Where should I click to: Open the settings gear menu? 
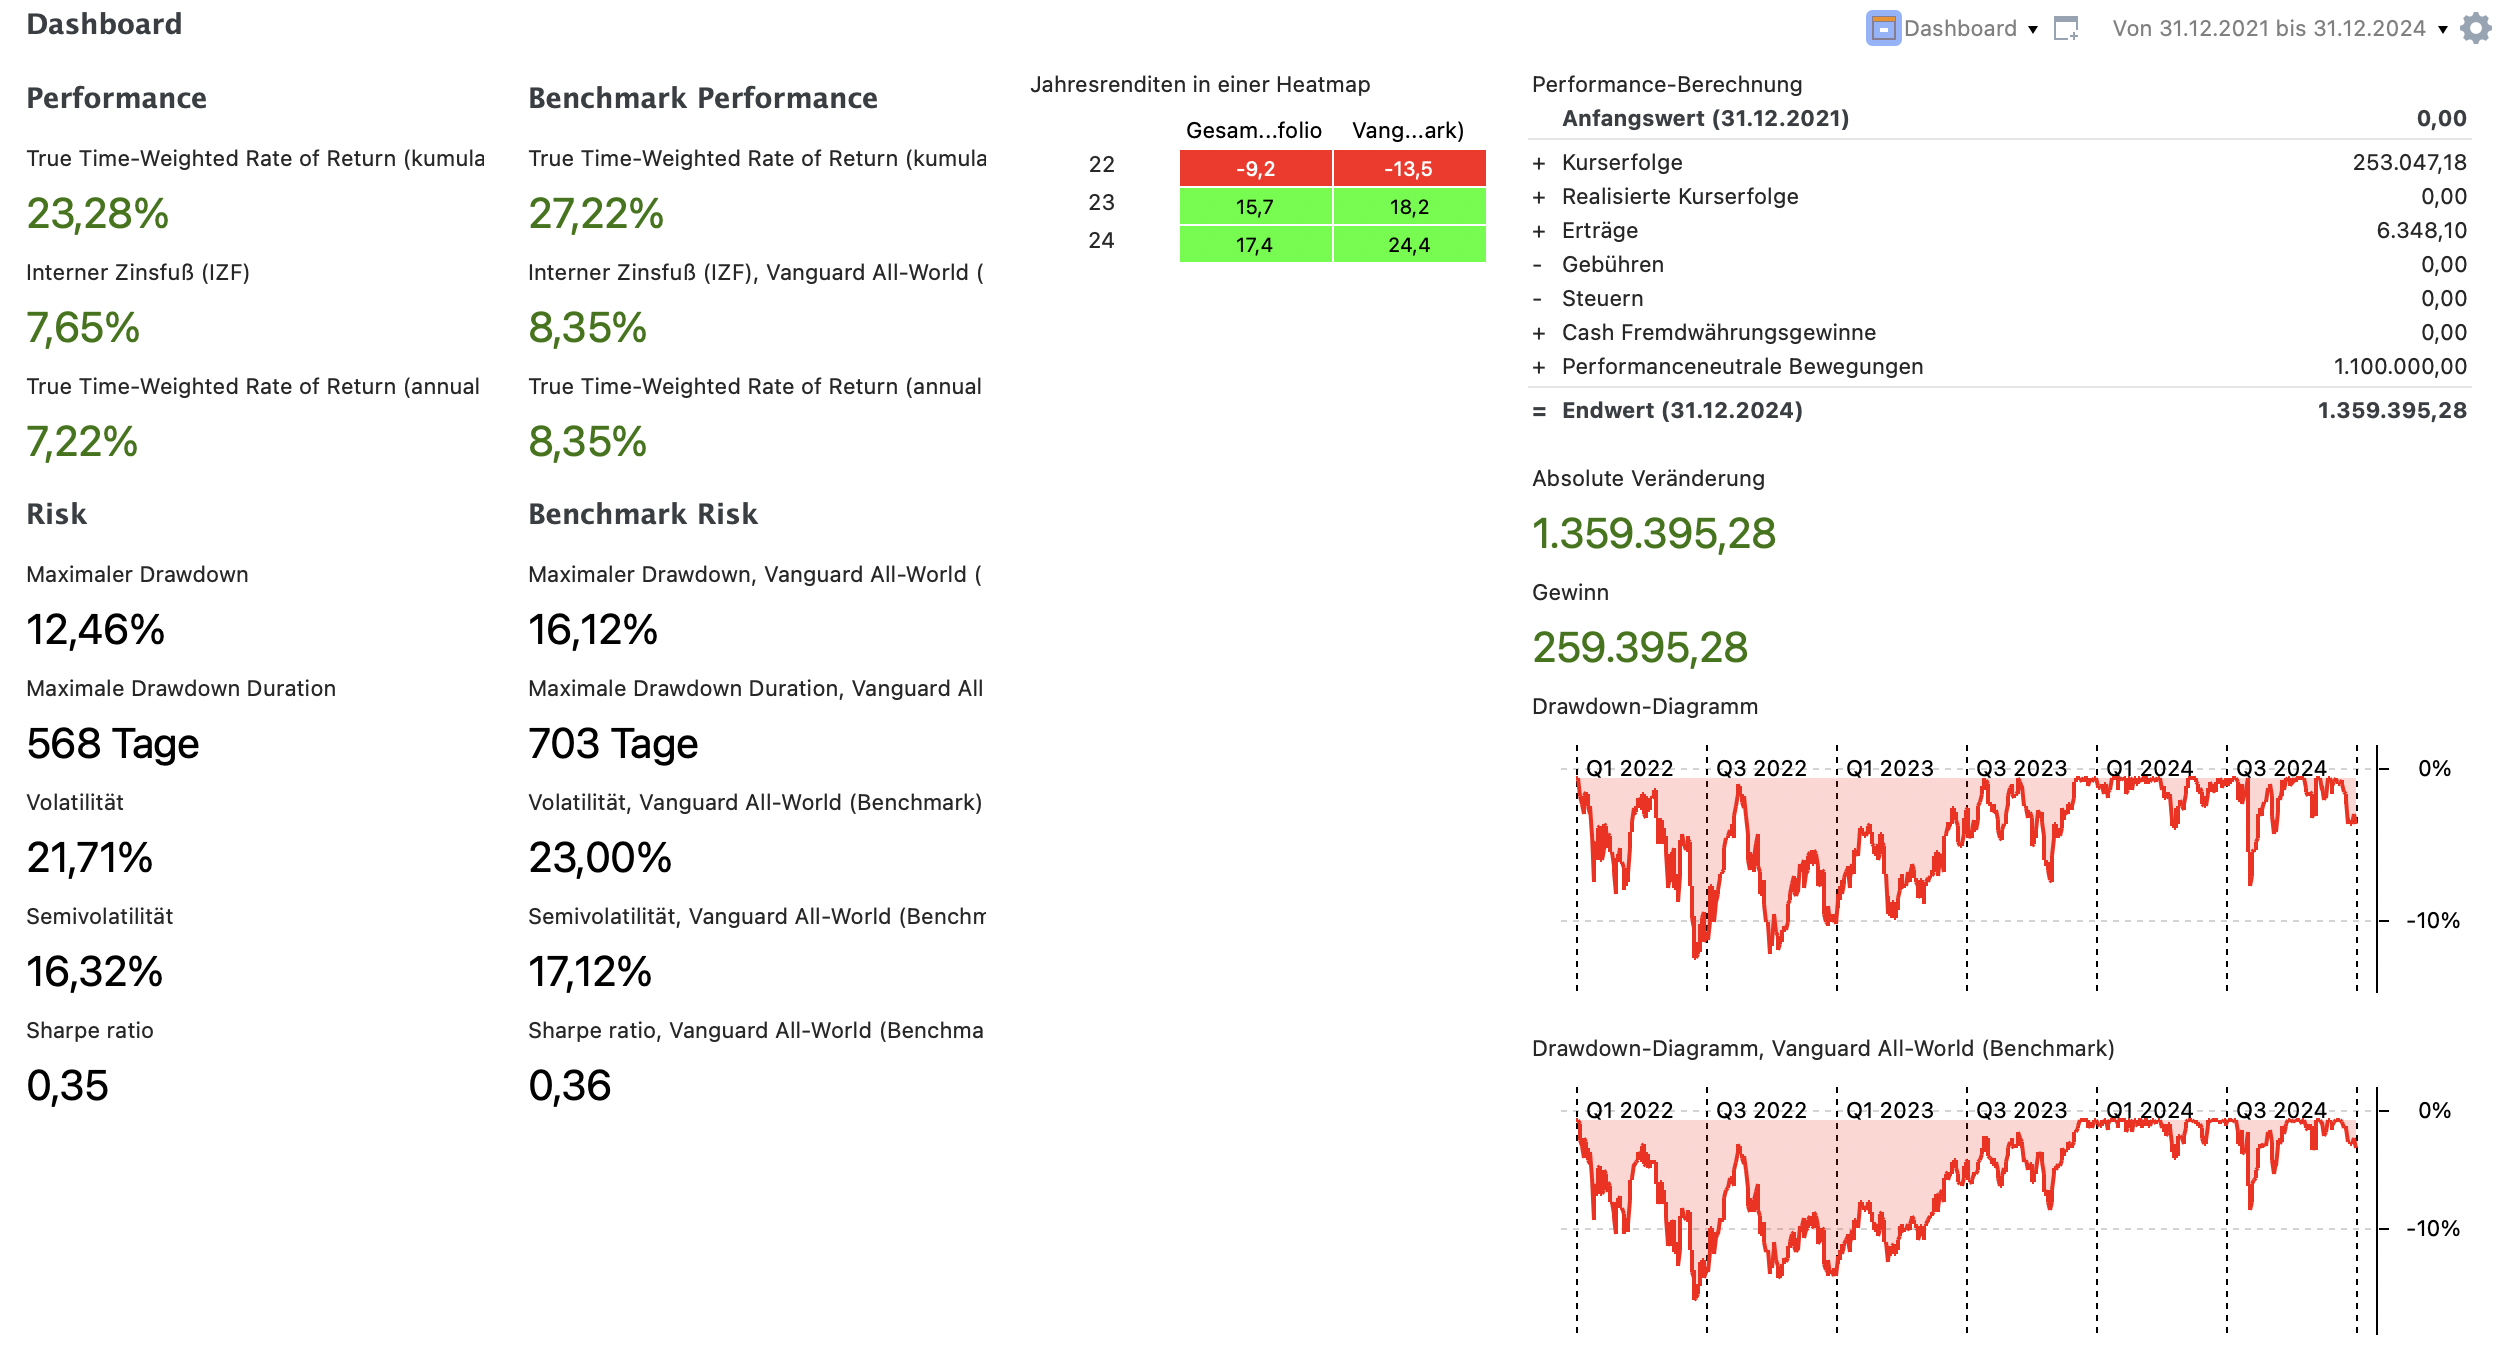(2475, 28)
